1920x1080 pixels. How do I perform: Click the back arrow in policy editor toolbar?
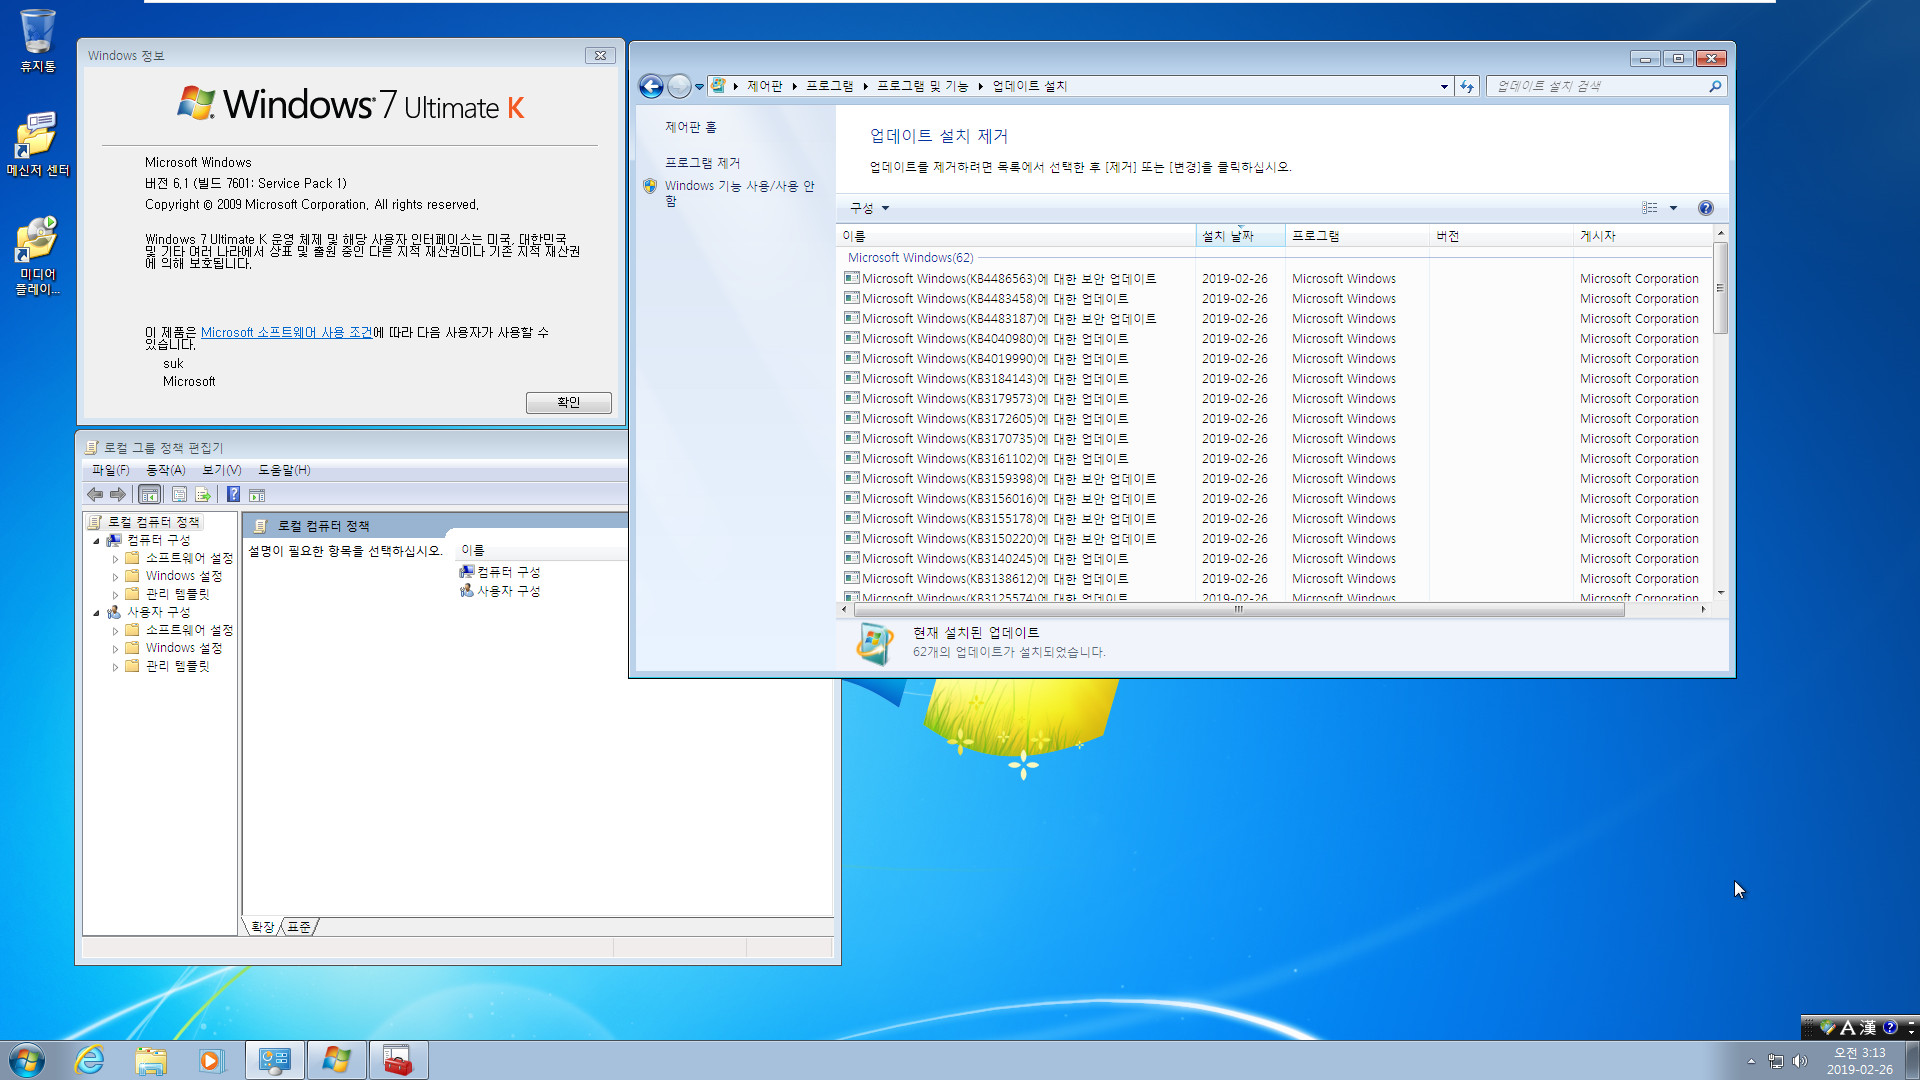click(95, 494)
